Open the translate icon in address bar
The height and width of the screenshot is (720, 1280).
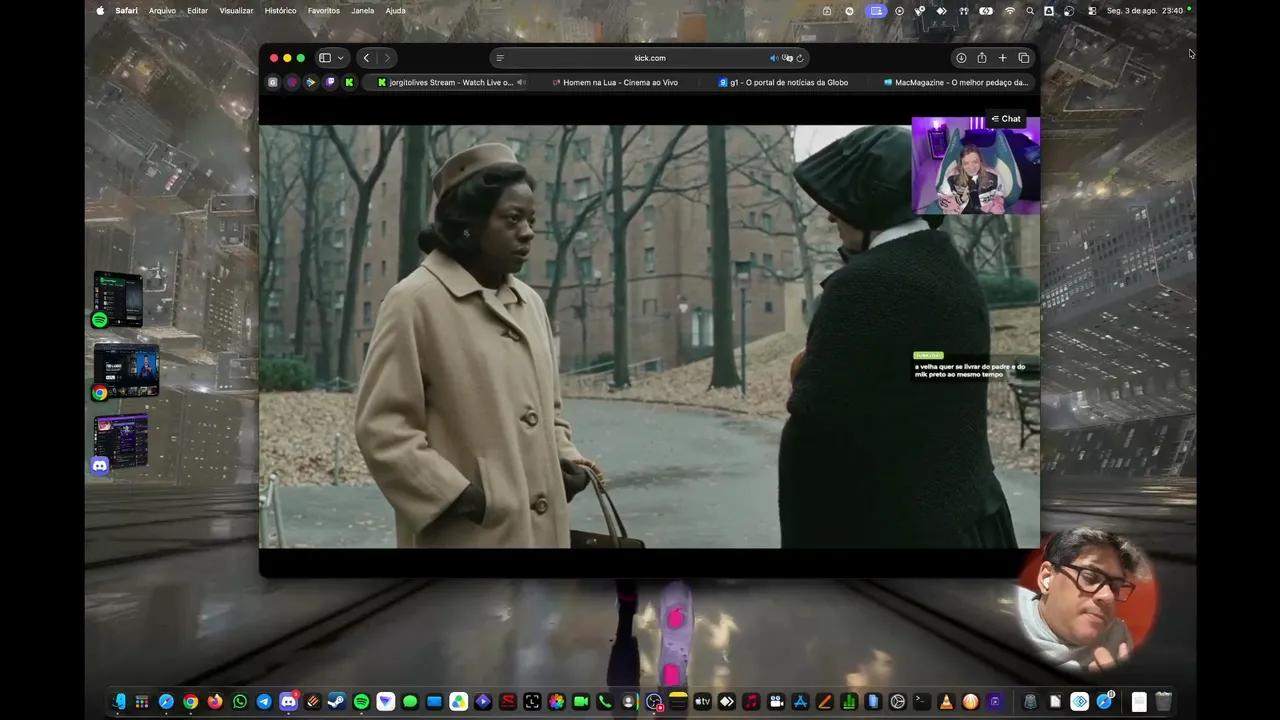pos(787,58)
